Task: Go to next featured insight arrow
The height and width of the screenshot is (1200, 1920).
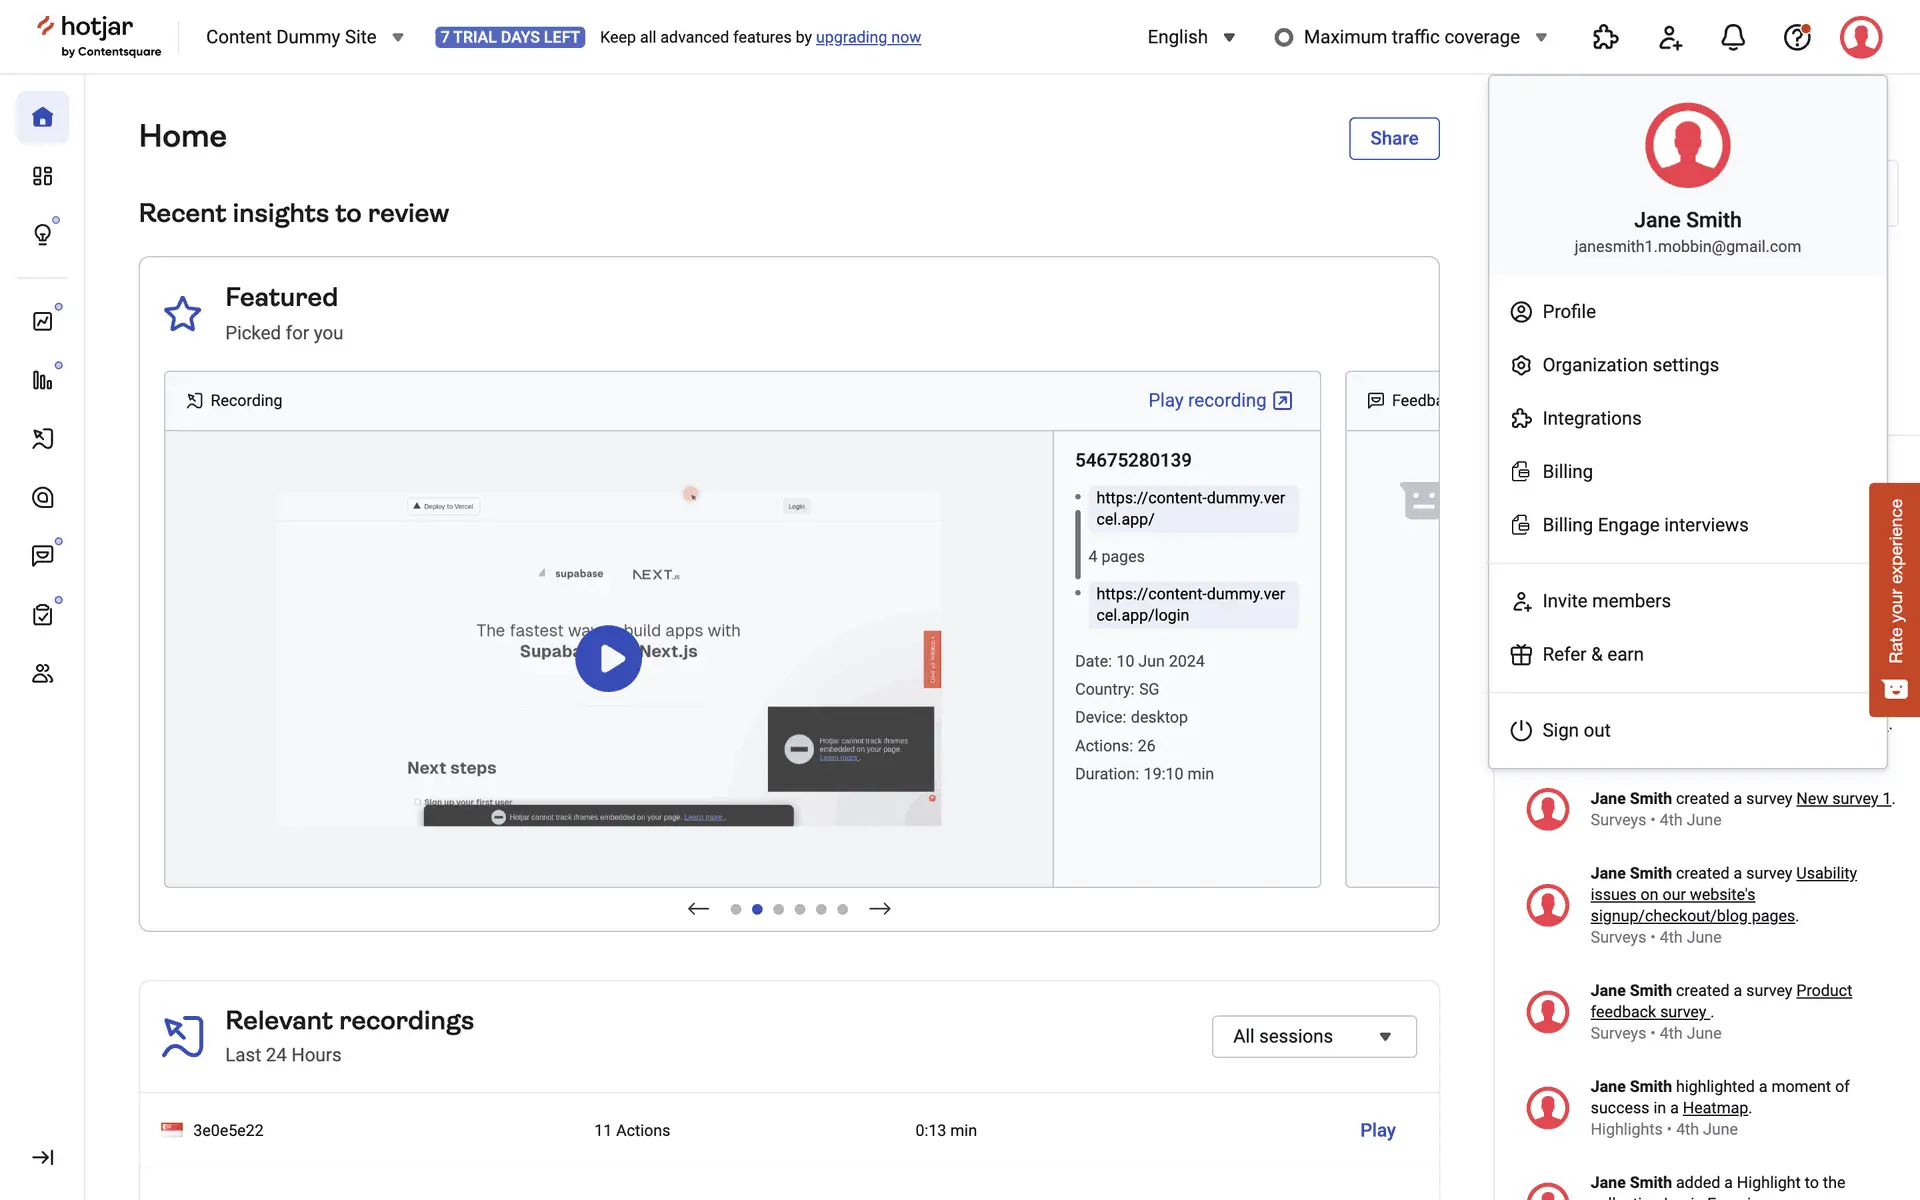Action: coord(880,909)
